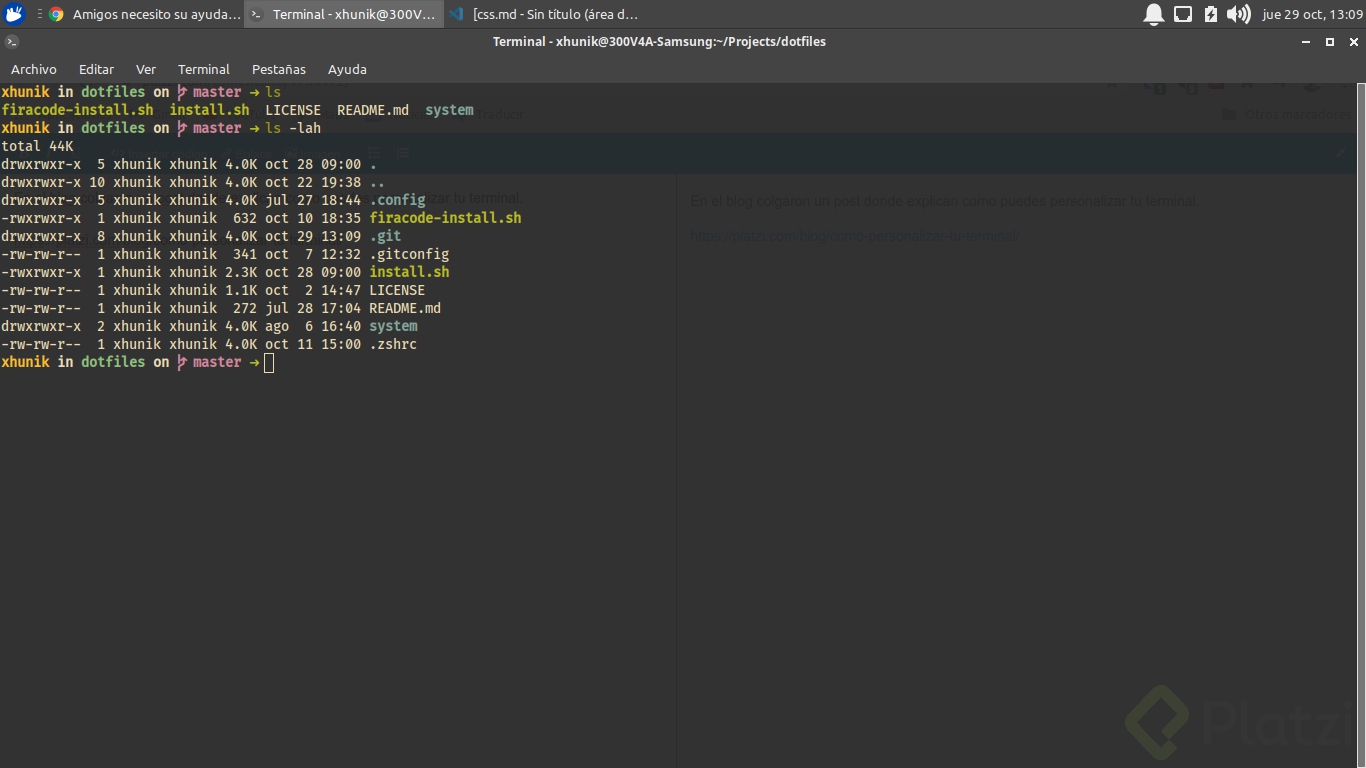
Task: Open the Terminal menu in the menu bar
Action: 204,69
